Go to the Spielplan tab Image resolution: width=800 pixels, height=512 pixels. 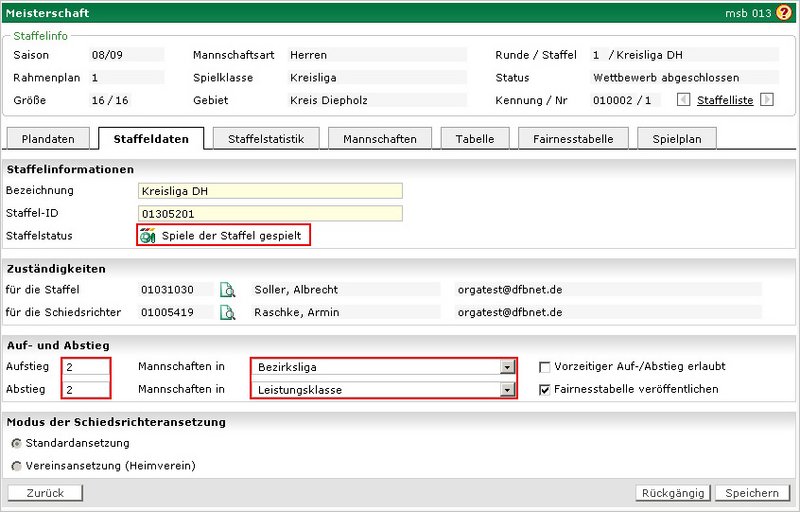[676, 140]
